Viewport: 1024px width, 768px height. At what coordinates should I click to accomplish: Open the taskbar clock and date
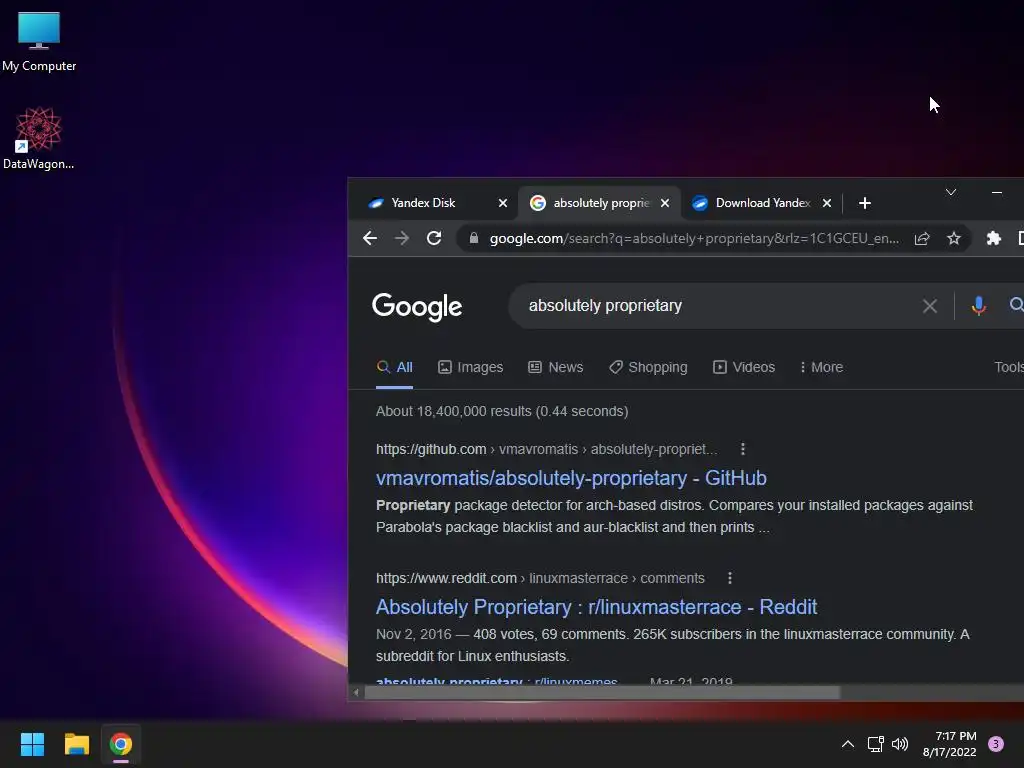(950, 744)
